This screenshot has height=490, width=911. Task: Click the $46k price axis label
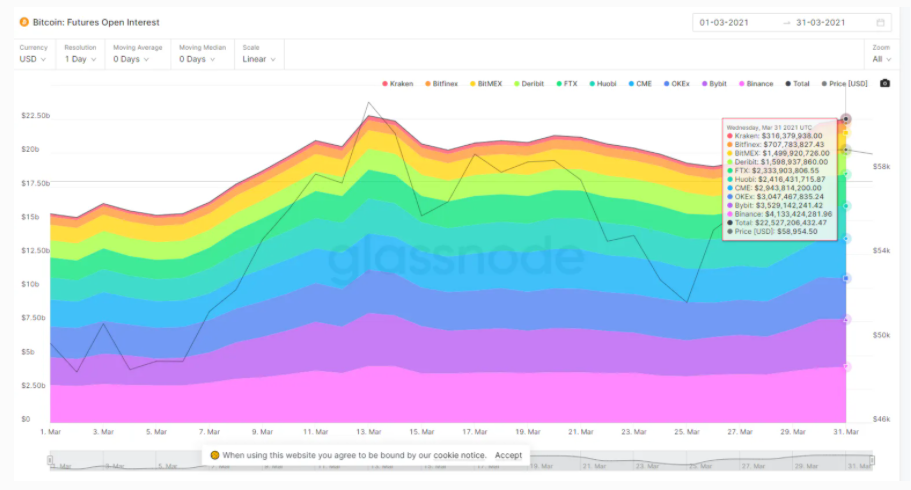pos(881,419)
